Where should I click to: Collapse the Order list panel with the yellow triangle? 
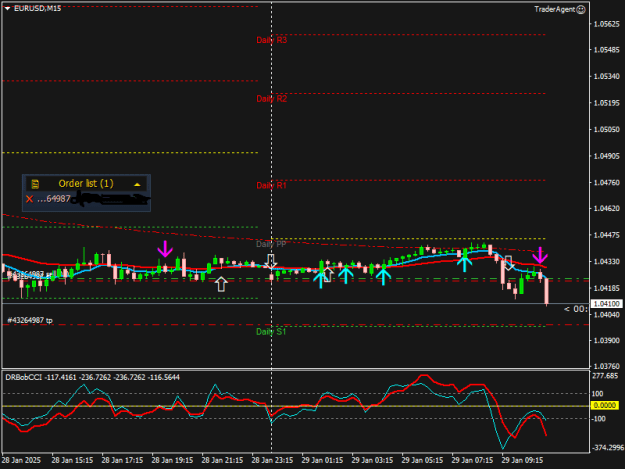[137, 184]
